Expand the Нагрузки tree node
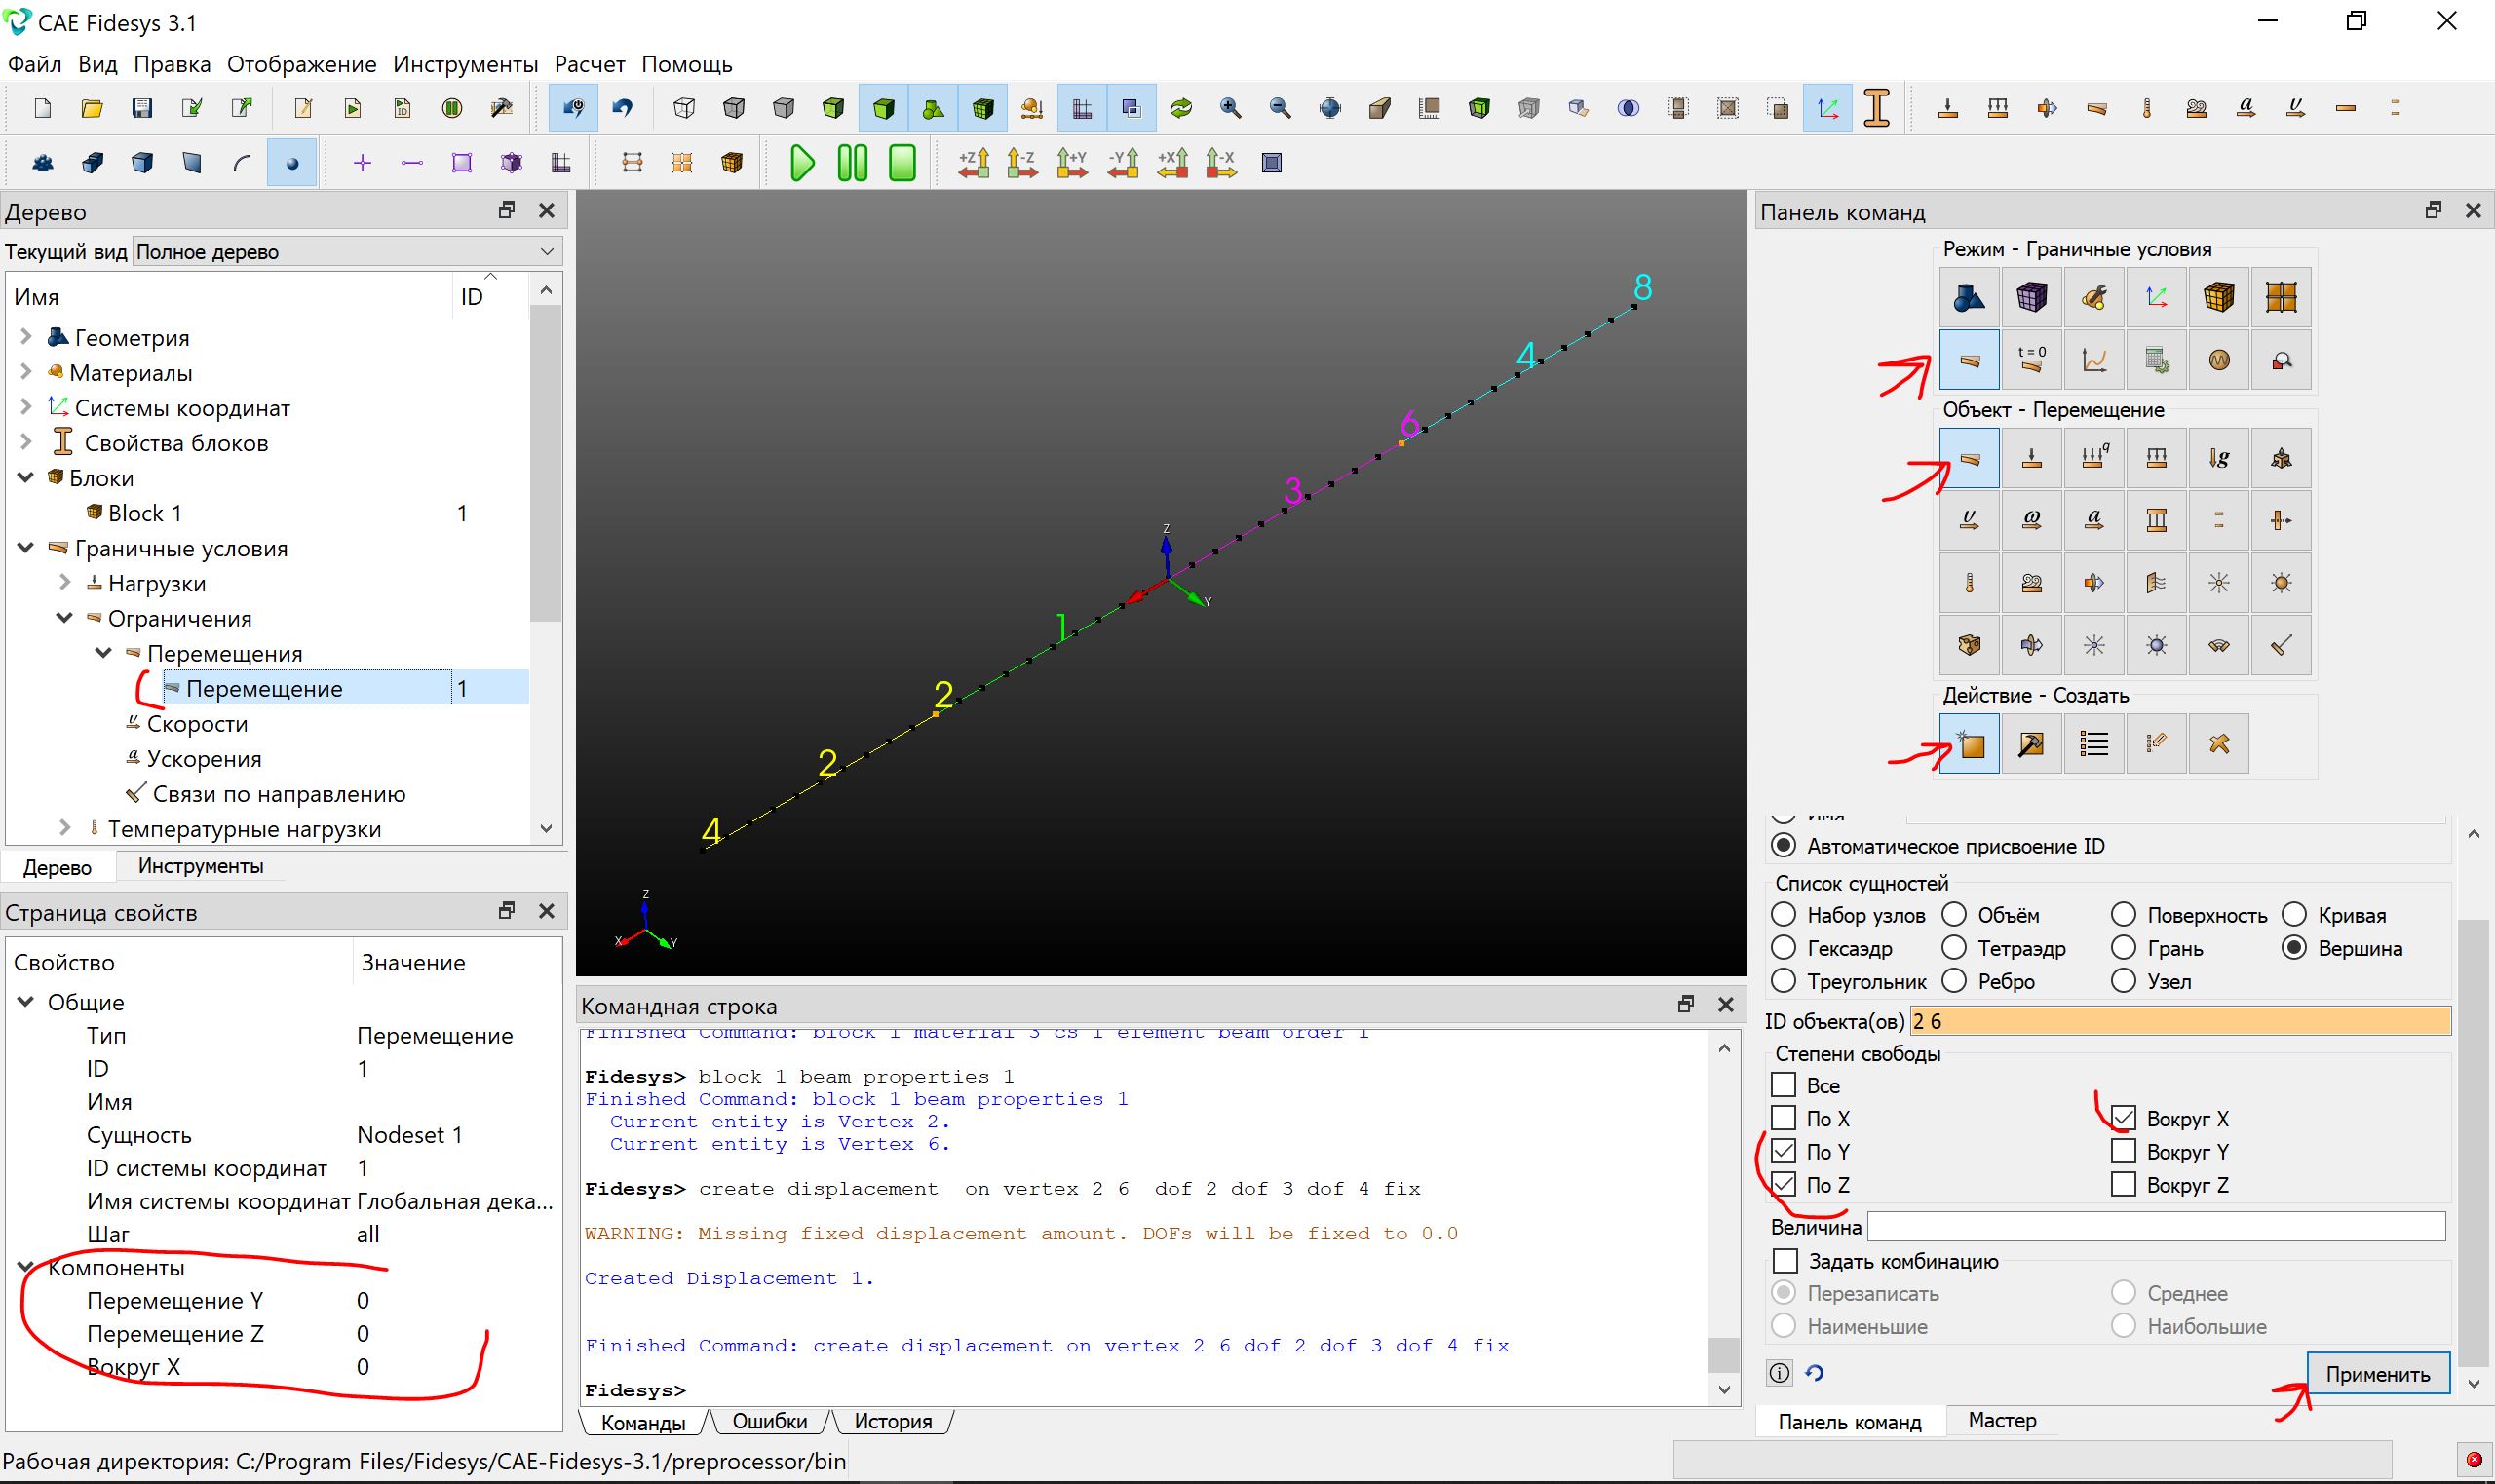 click(x=65, y=583)
